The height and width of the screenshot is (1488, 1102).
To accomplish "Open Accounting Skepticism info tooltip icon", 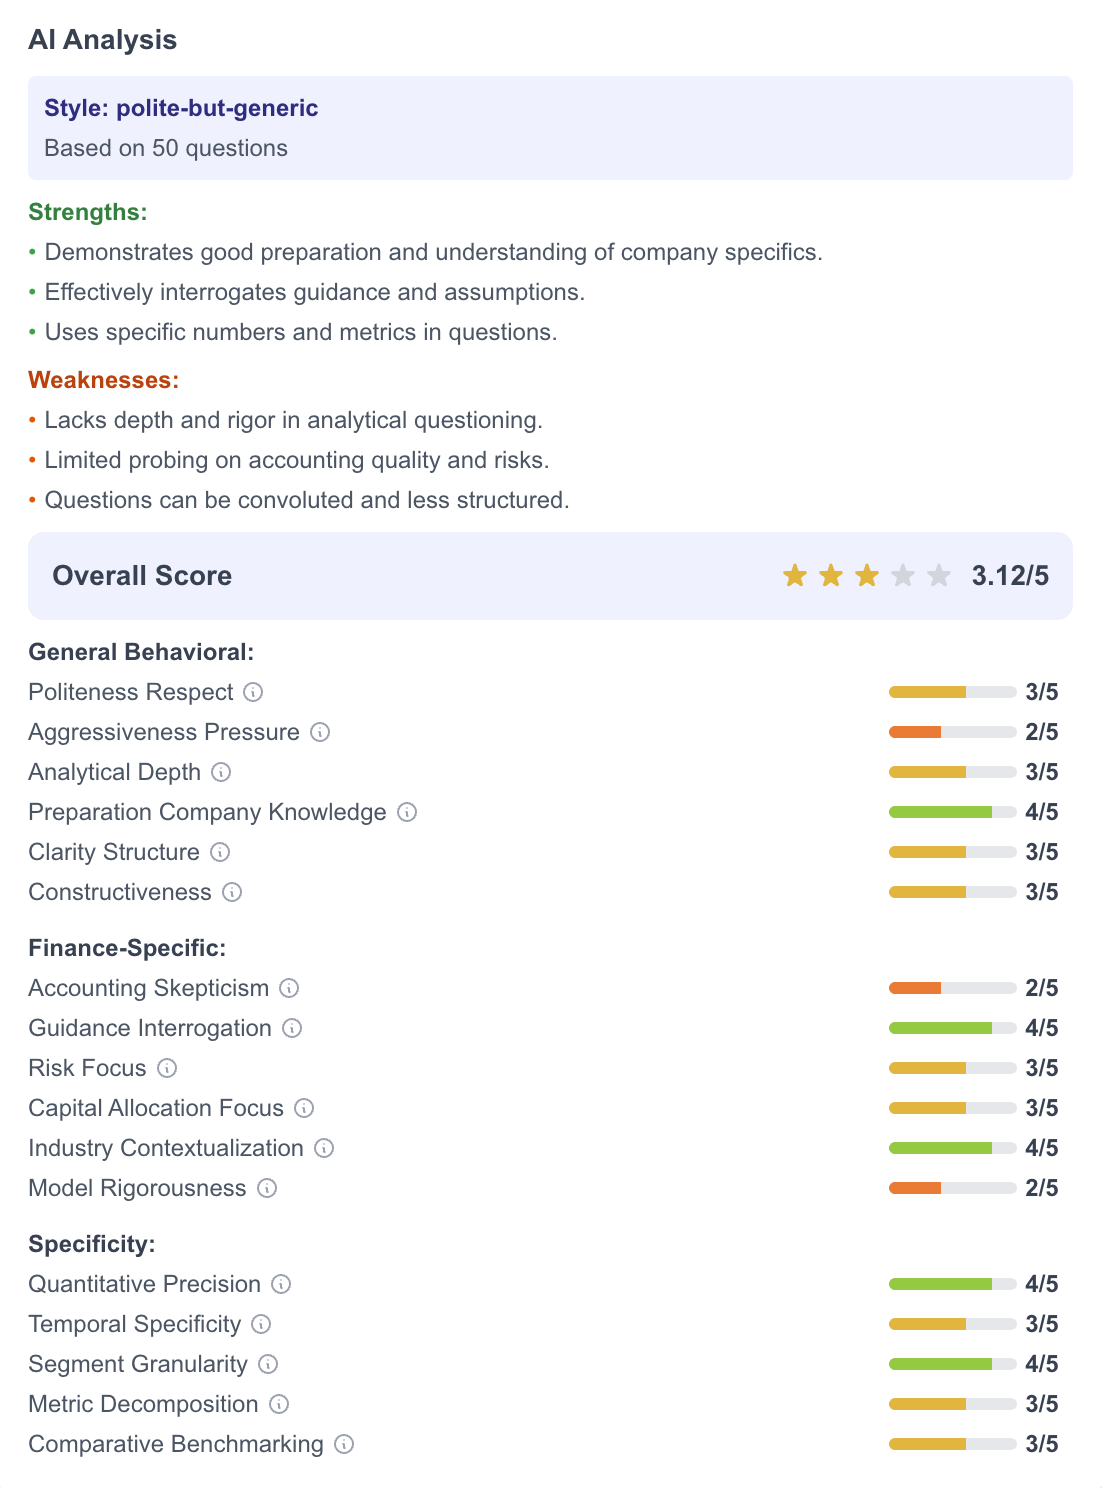I will pyautogui.click(x=289, y=988).
